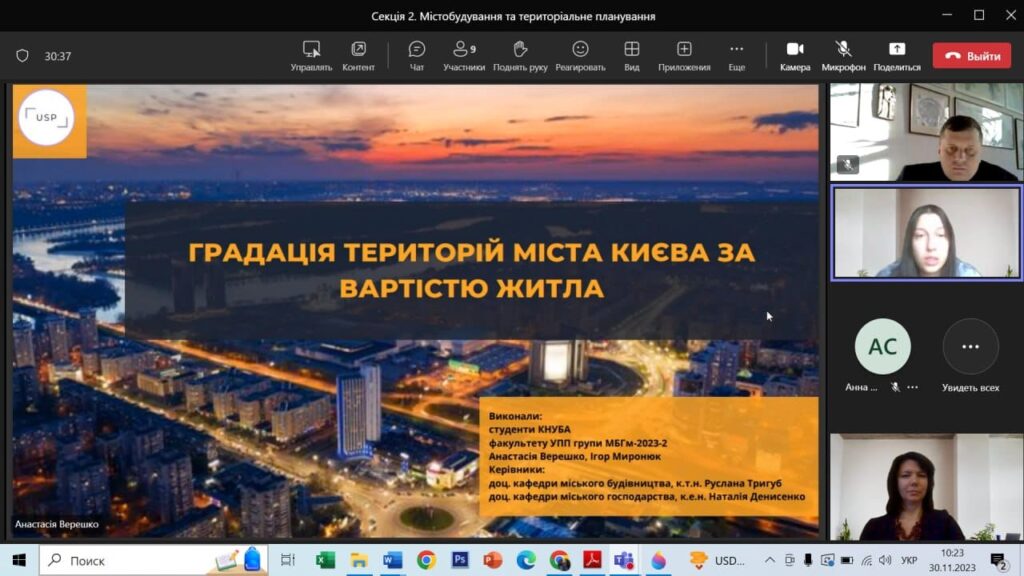Share your screen with Поделиться
1024x576 pixels.
[897, 56]
